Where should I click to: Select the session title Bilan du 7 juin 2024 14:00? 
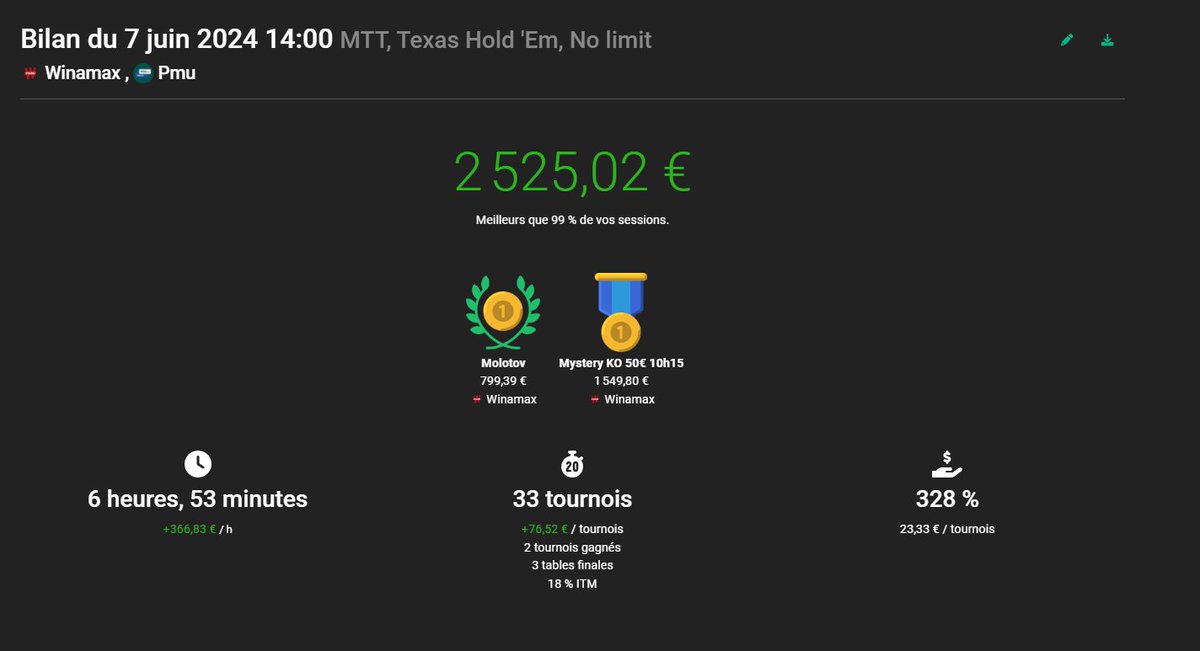pos(177,40)
